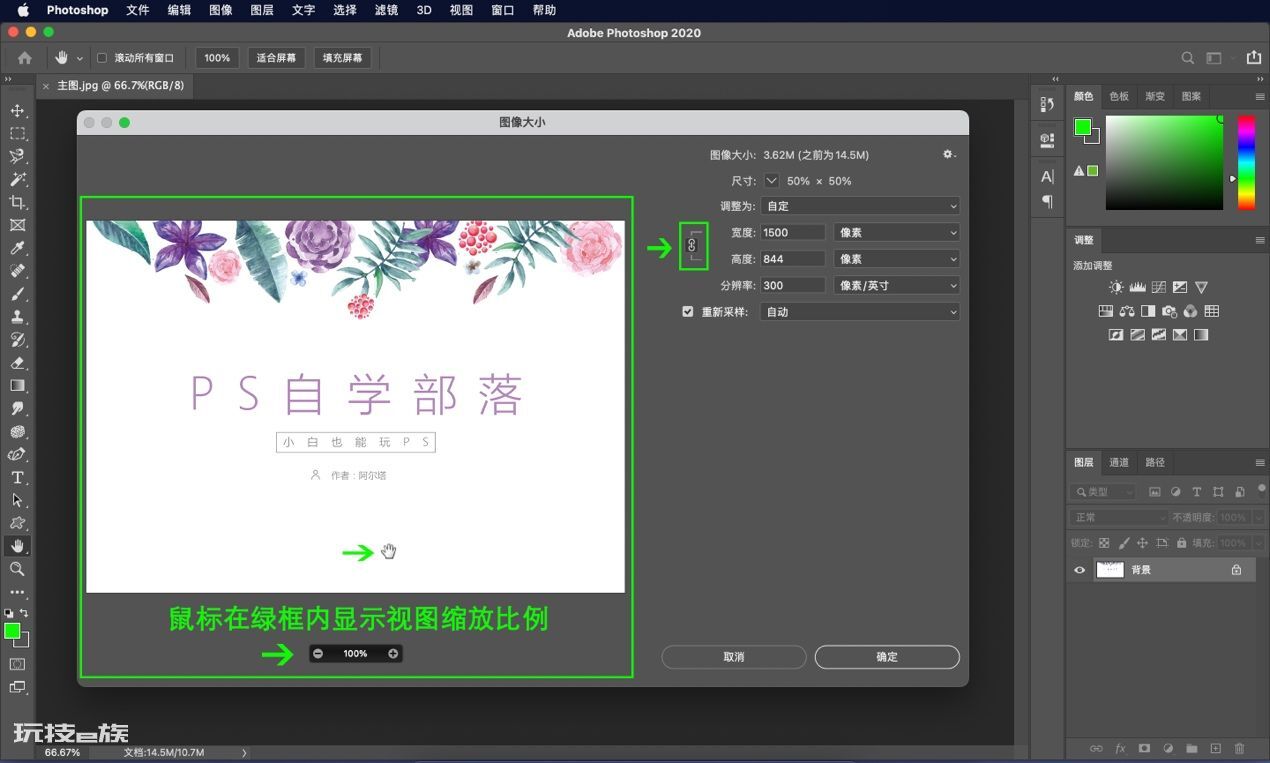
Task: Open the Properties panel icon
Action: 1047,140
